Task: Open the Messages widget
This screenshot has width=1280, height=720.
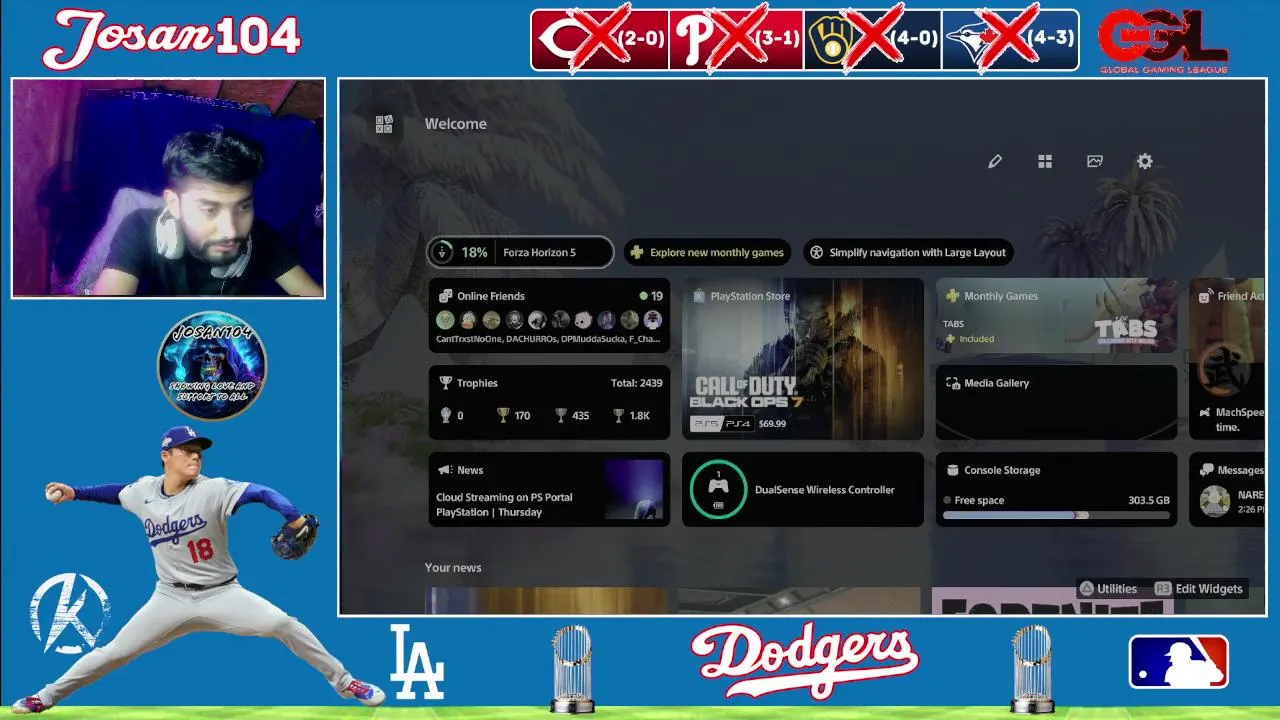Action: (x=1227, y=489)
